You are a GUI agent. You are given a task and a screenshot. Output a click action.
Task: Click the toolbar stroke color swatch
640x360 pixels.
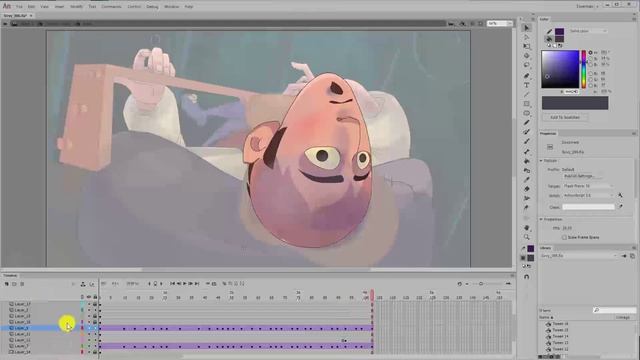tap(531, 248)
